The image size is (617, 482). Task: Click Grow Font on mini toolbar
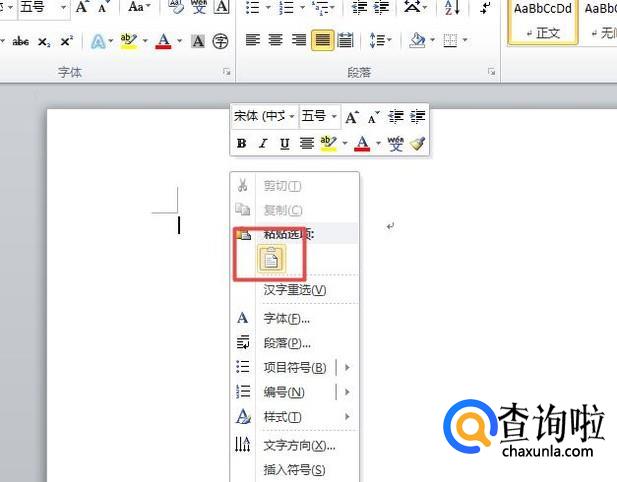352,117
